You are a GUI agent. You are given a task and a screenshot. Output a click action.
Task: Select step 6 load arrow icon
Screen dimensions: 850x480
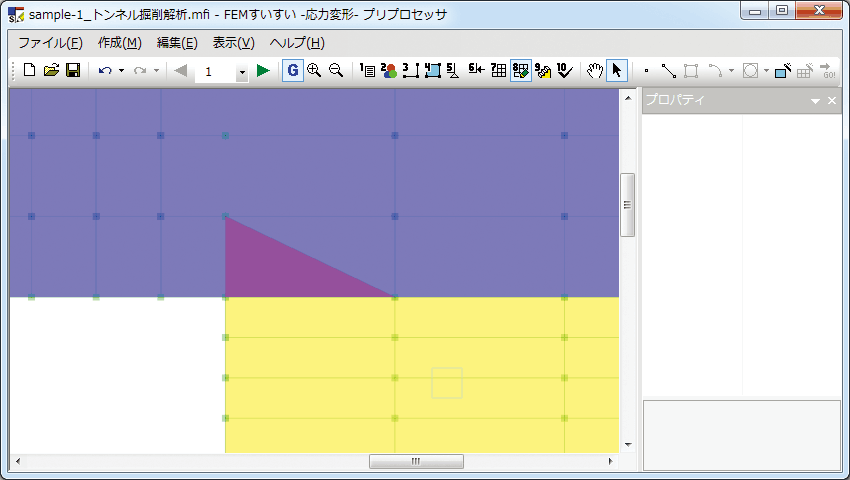tap(476, 69)
